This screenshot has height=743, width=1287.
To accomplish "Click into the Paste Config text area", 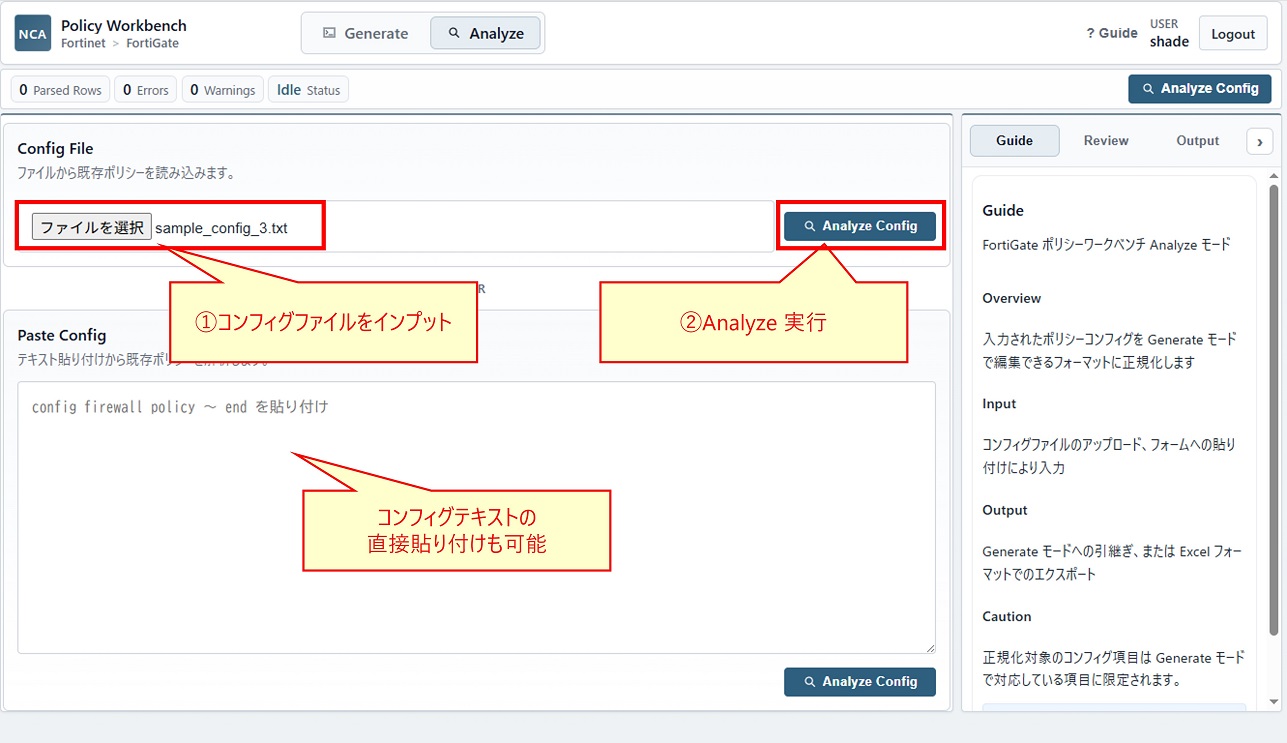I will coord(476,517).
